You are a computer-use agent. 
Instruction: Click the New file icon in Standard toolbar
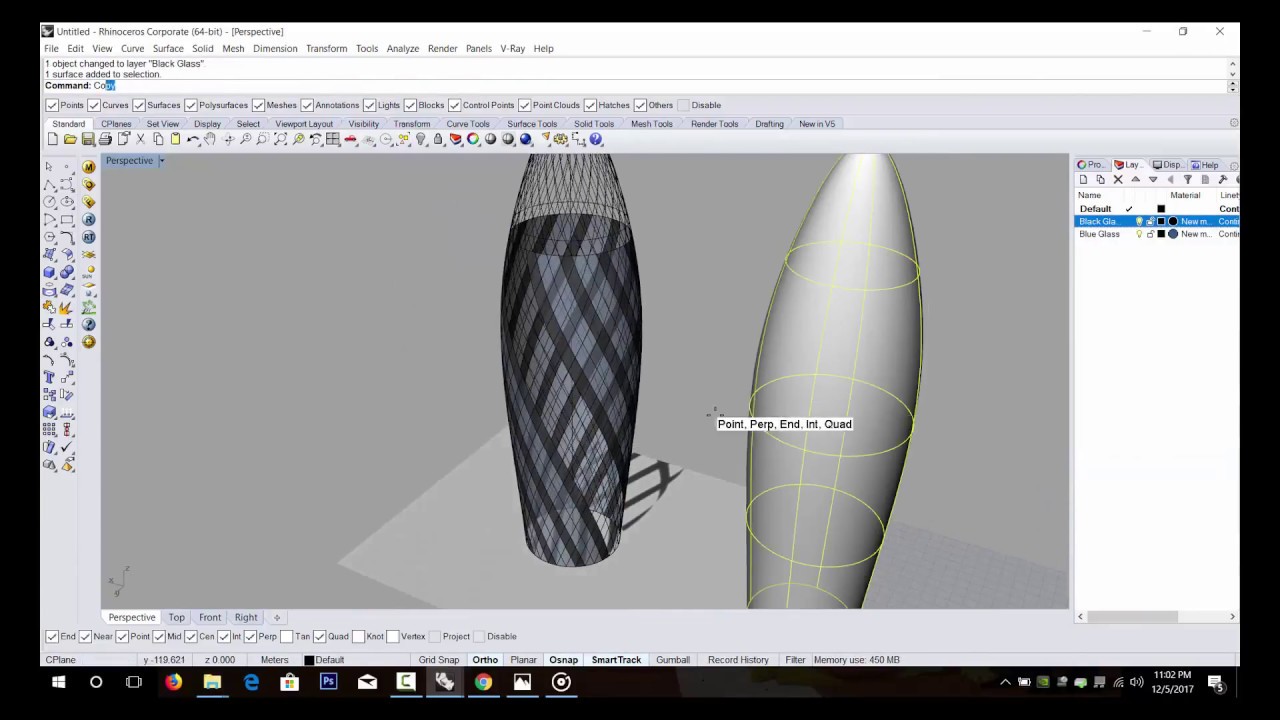click(53, 140)
